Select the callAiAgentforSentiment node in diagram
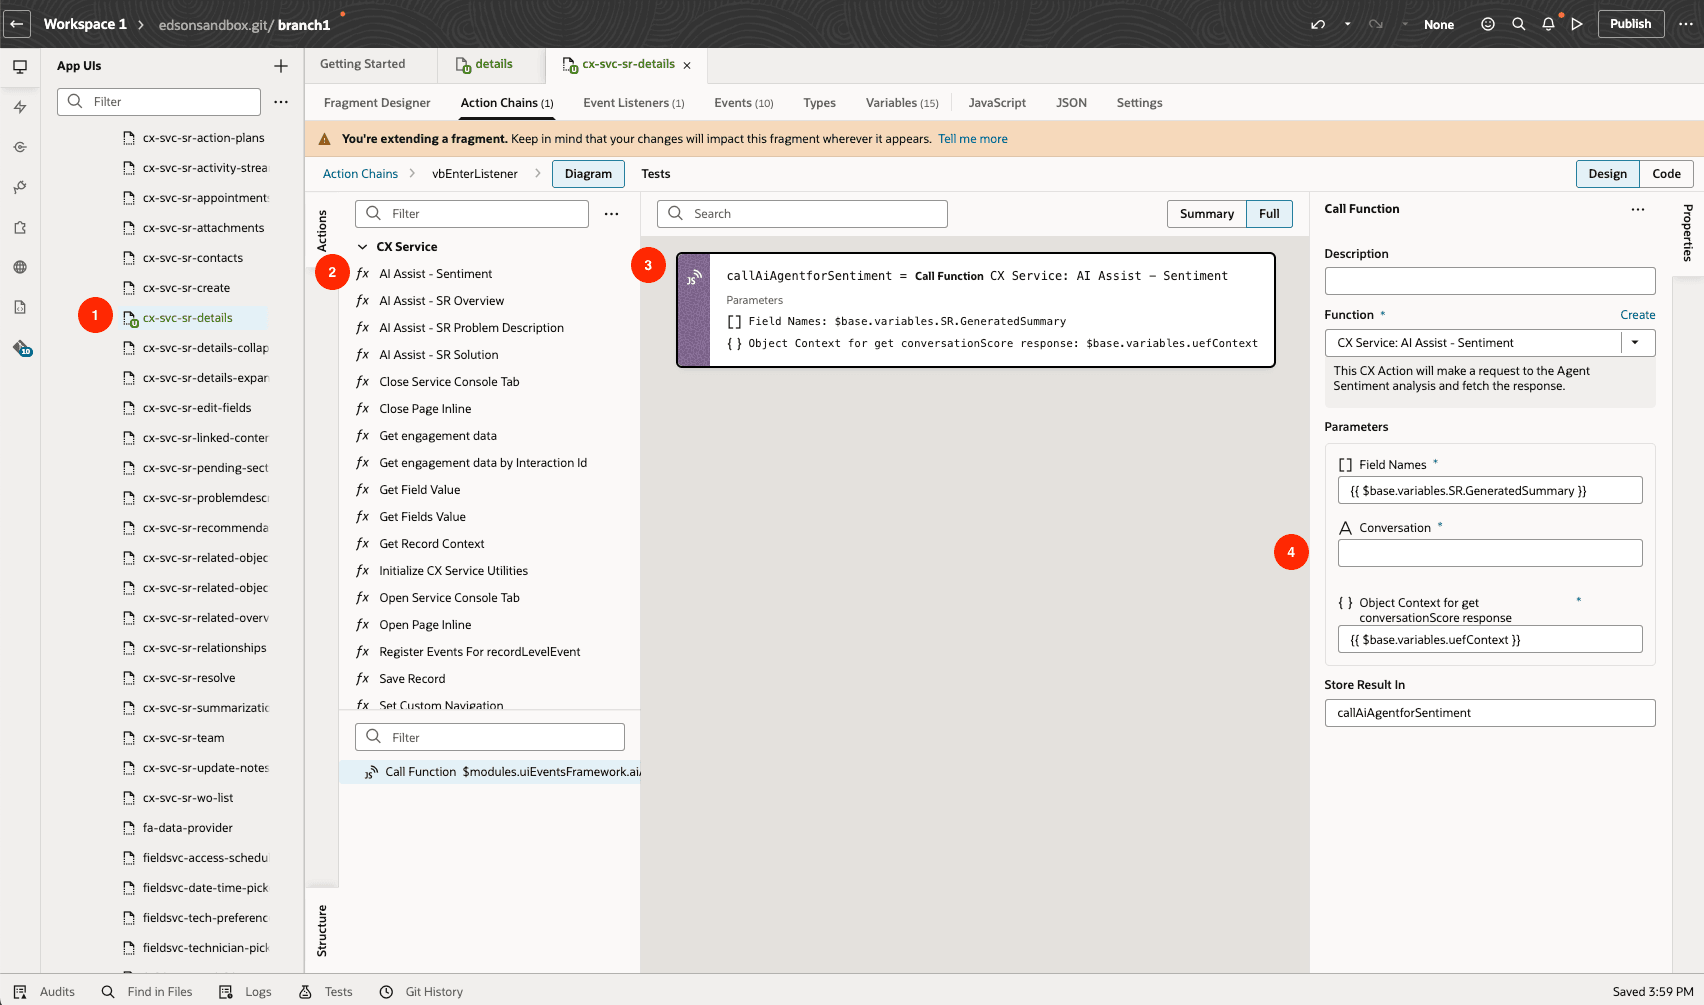The width and height of the screenshot is (1704, 1005). pos(976,310)
